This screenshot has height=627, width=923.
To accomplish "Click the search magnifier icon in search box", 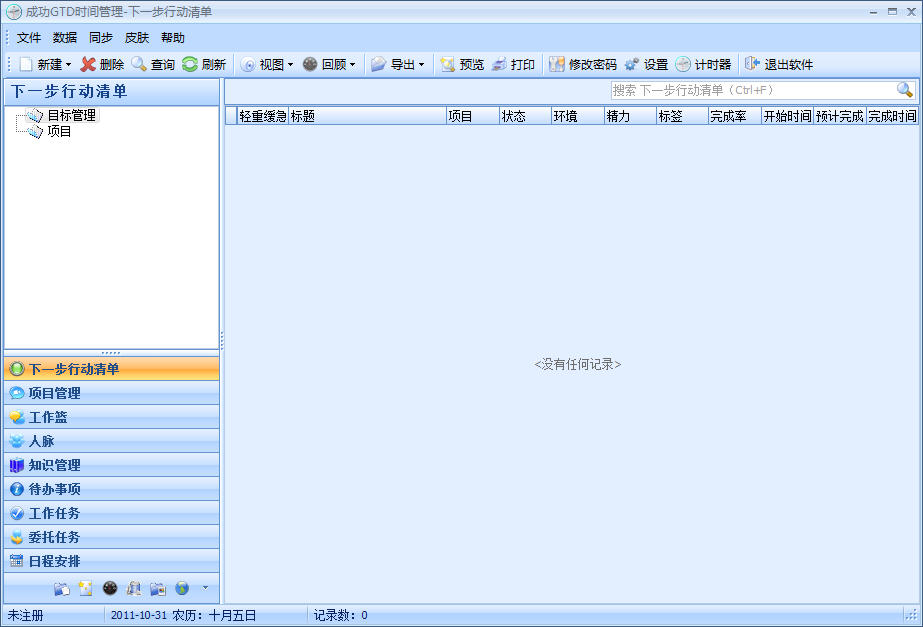I will [905, 90].
